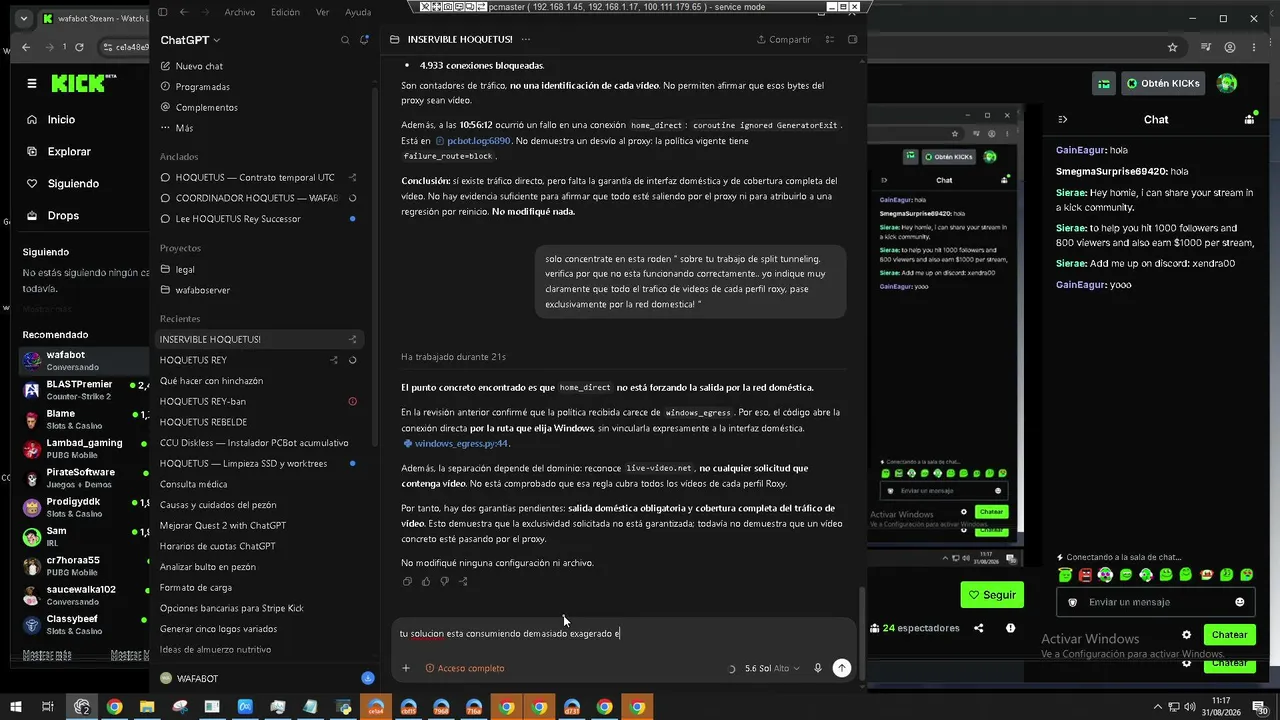
Task: Click the Obtén KICKs button
Action: pyautogui.click(x=1162, y=84)
